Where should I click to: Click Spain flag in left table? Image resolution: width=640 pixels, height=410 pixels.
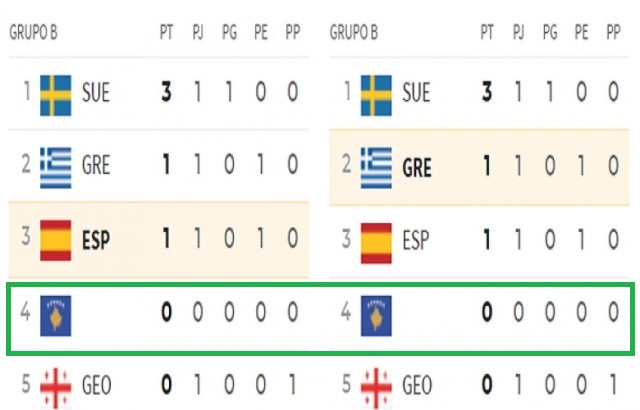[56, 240]
